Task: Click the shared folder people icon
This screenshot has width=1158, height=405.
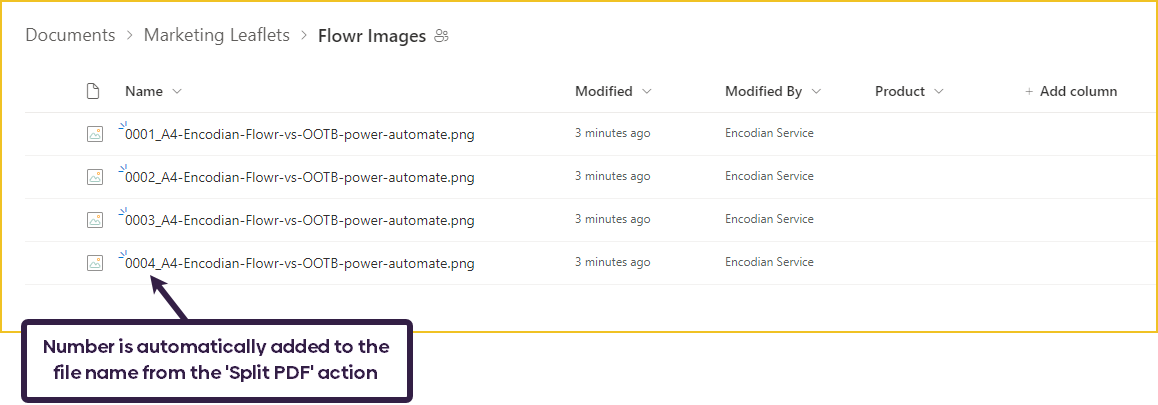Action: pyautogui.click(x=442, y=36)
